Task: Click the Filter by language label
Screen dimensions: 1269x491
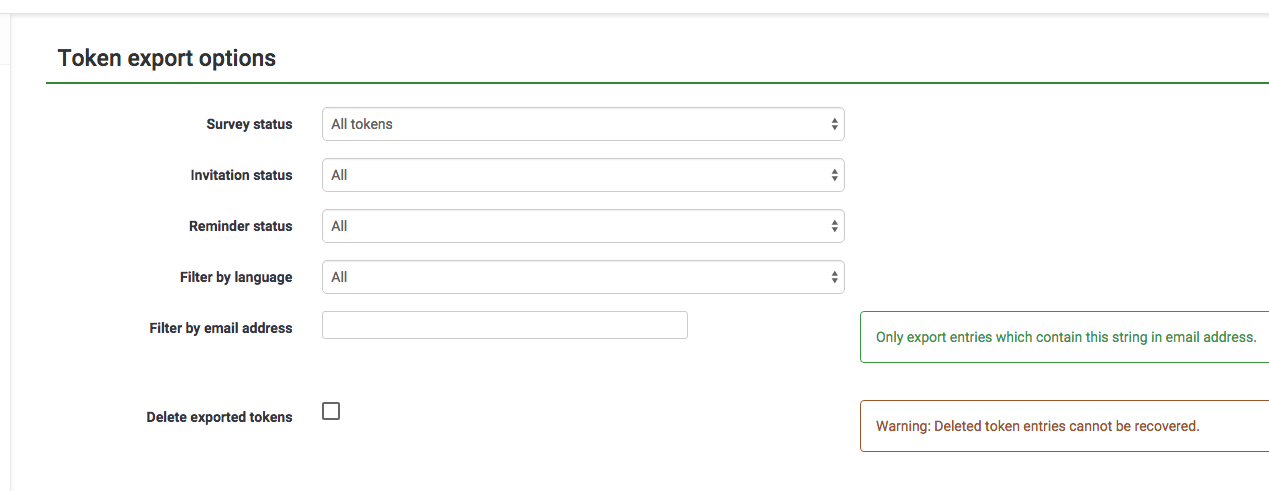Action: [x=236, y=277]
